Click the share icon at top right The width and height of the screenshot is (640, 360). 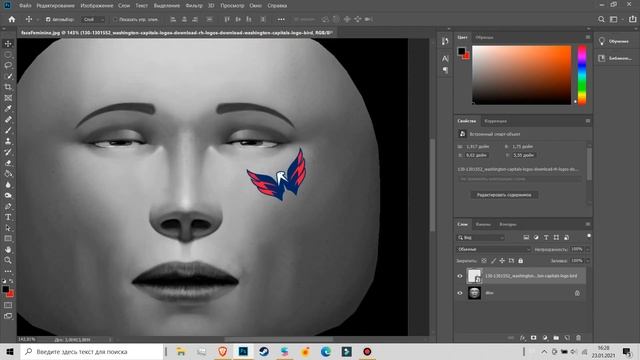click(632, 19)
